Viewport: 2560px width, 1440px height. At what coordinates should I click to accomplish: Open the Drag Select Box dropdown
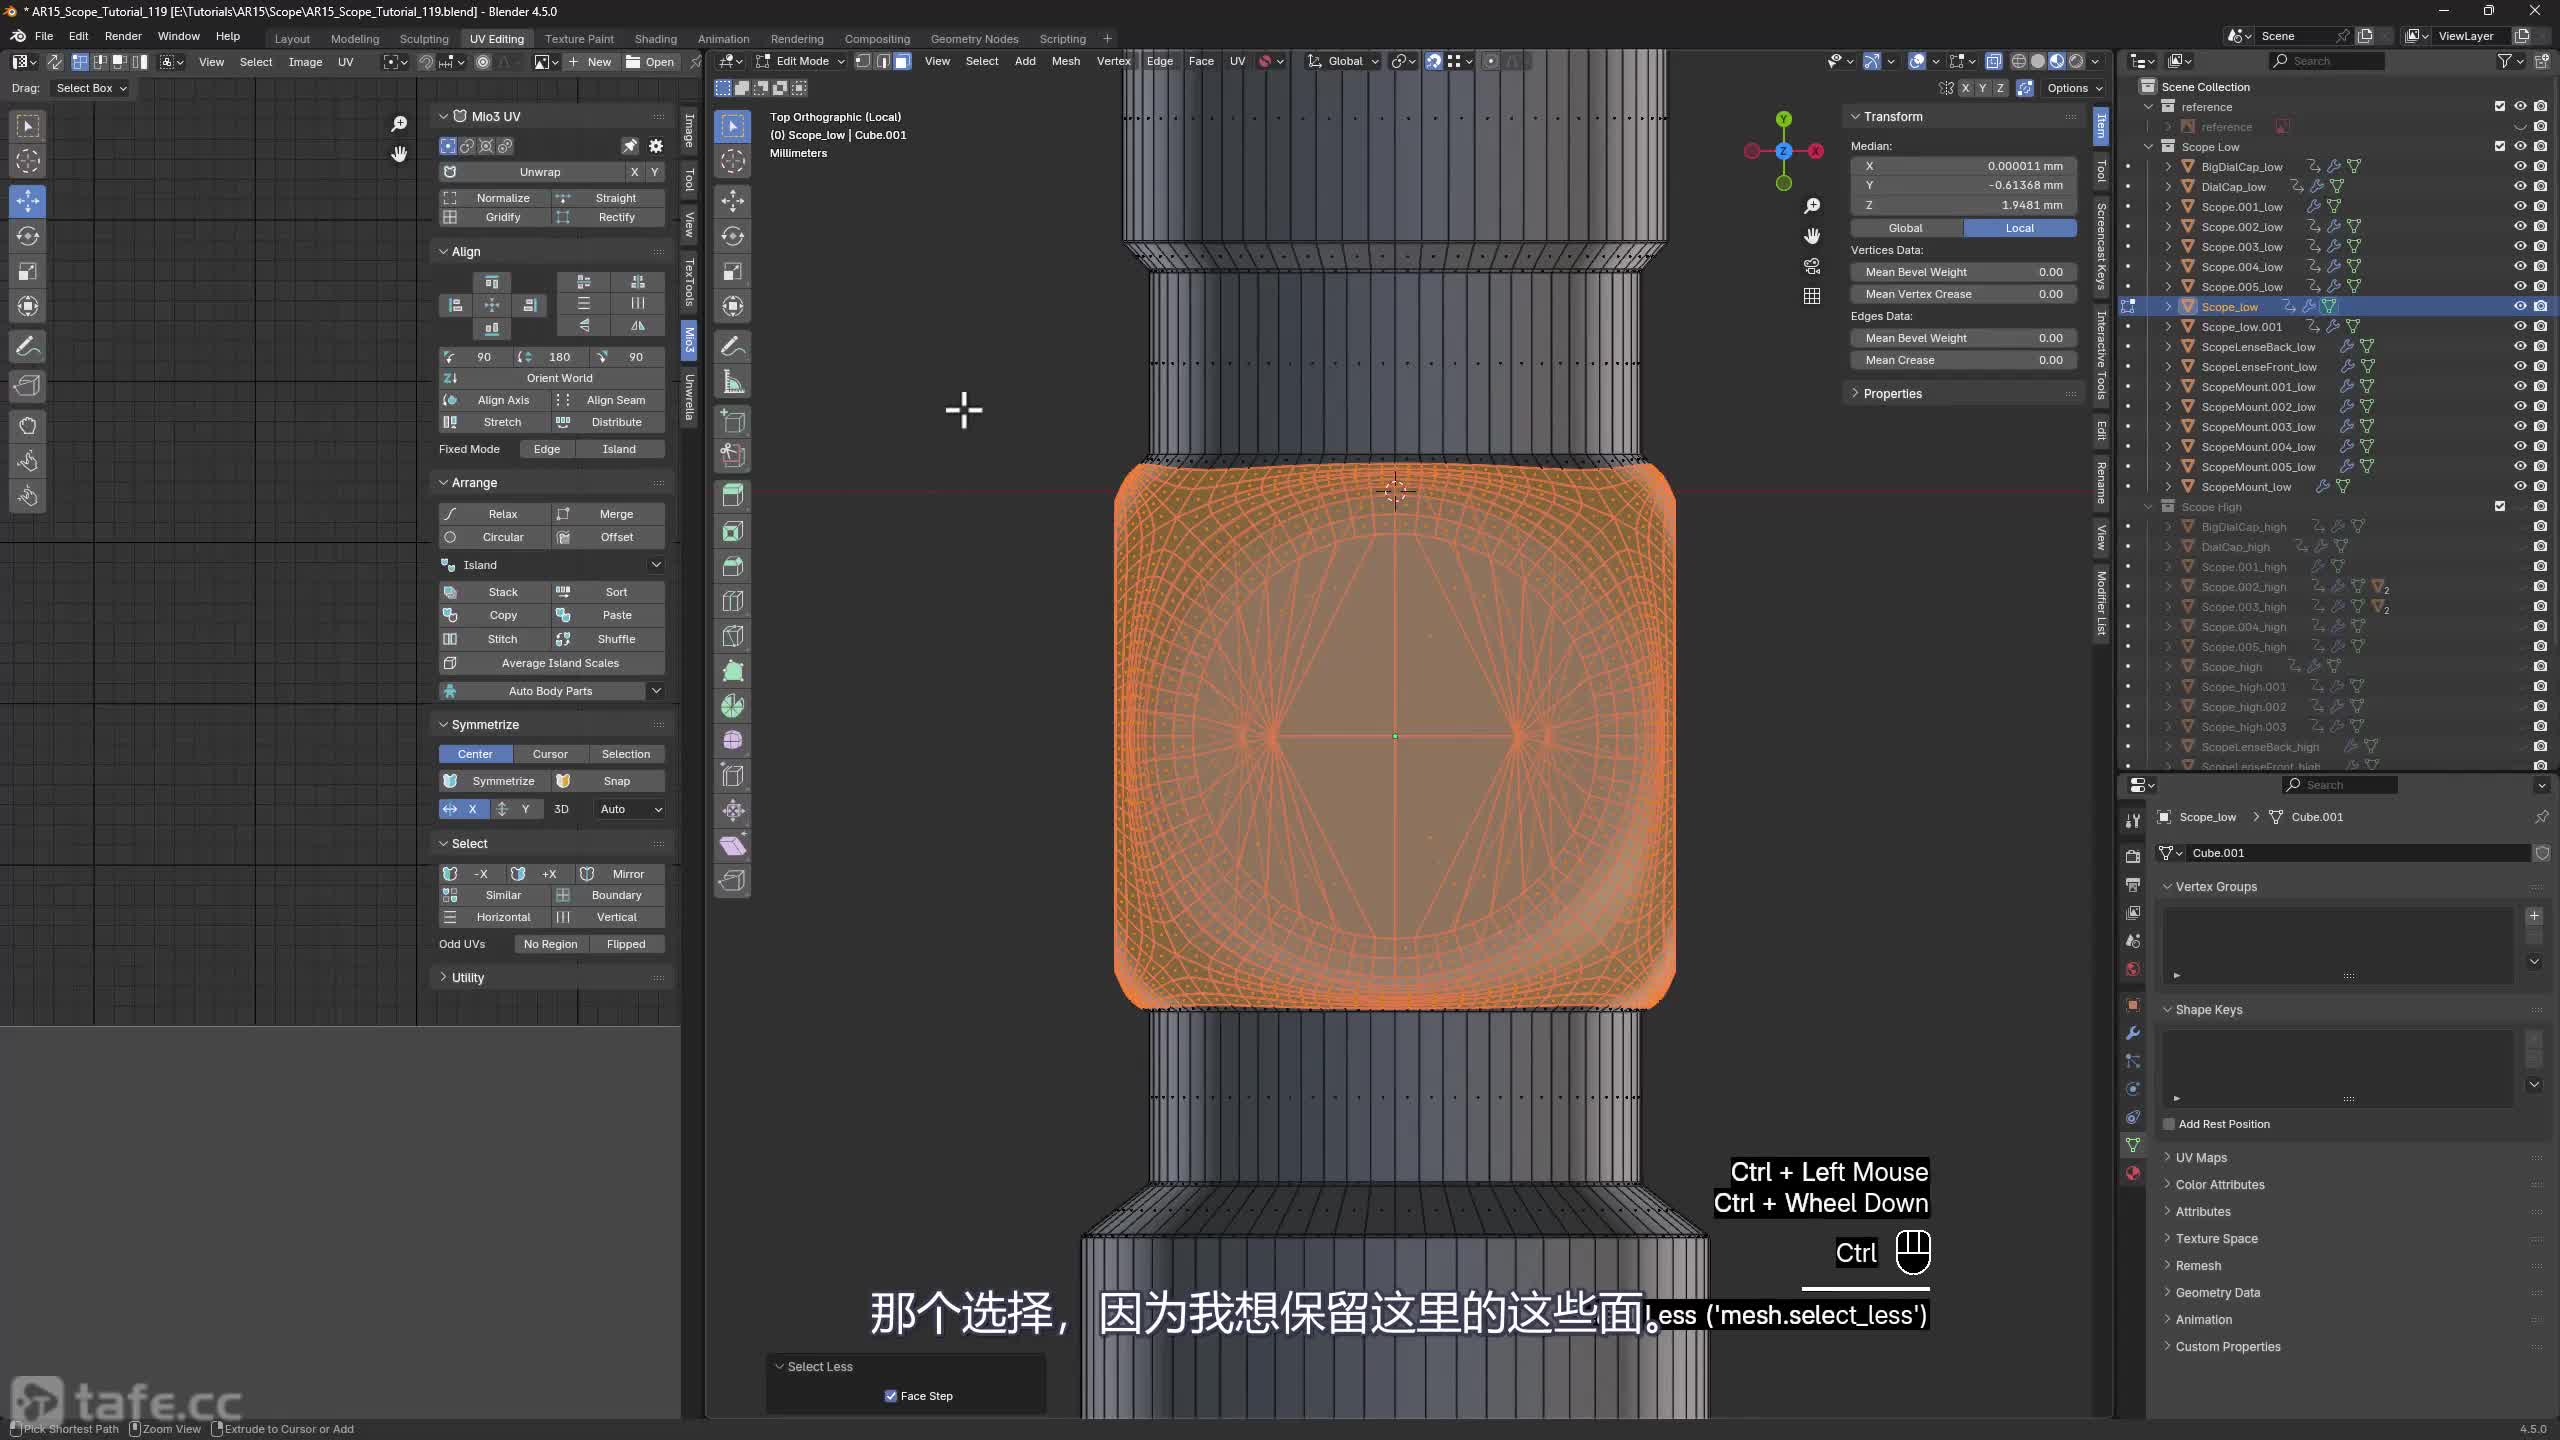90,88
